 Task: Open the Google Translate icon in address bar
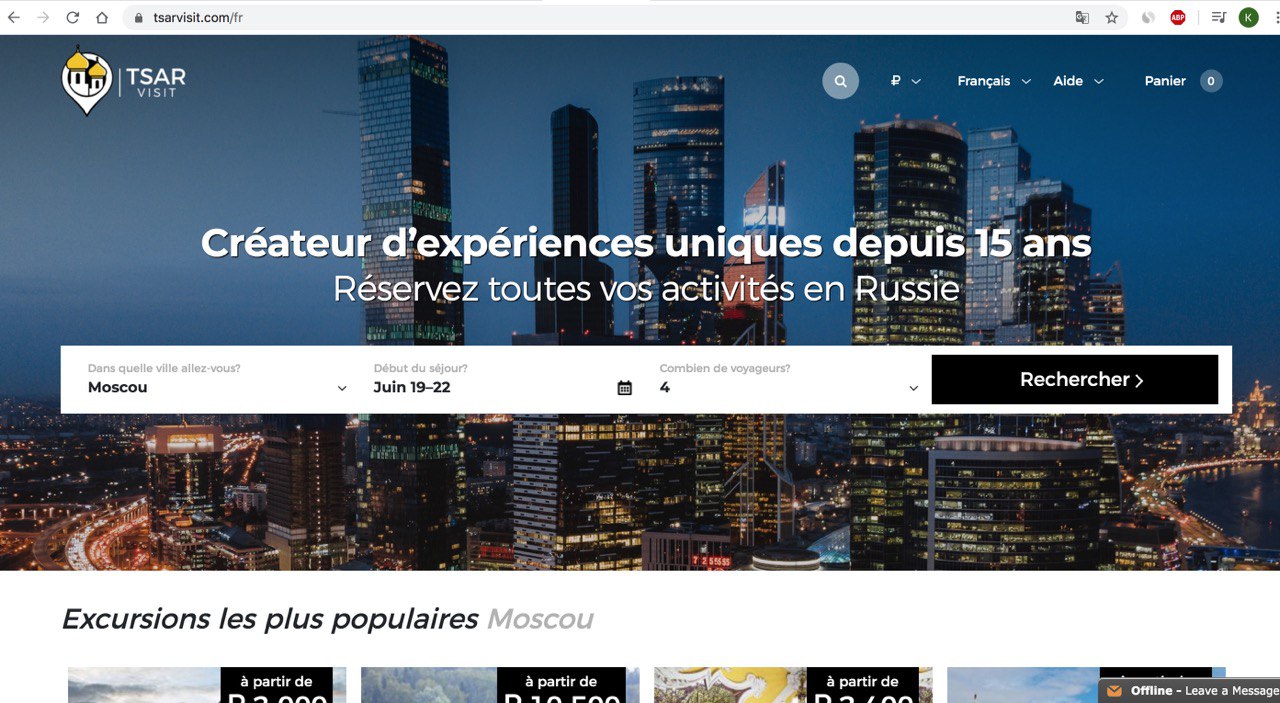tap(1082, 17)
